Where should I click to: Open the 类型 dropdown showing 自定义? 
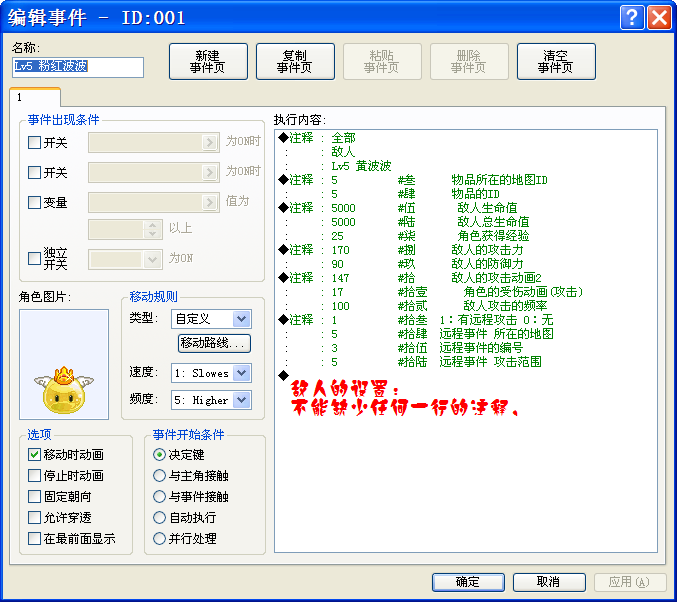tap(212, 320)
